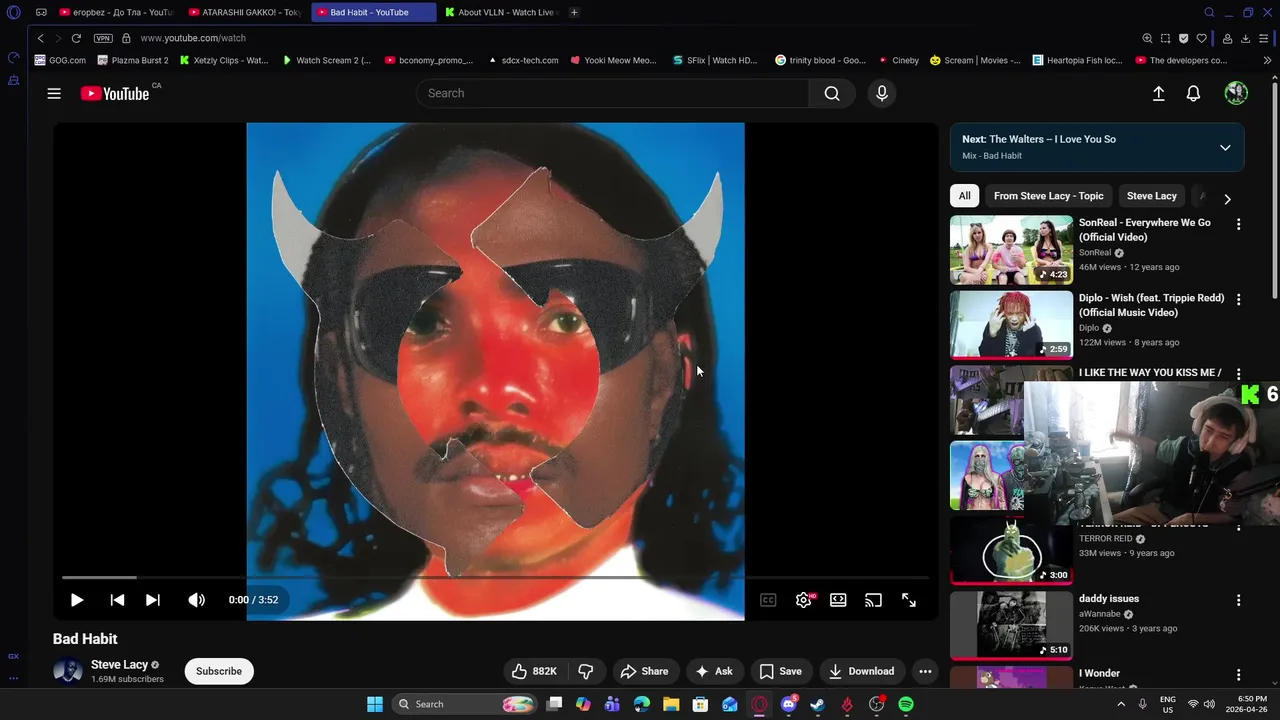Save video to a playlist
This screenshot has height=720, width=1280.
pos(780,671)
